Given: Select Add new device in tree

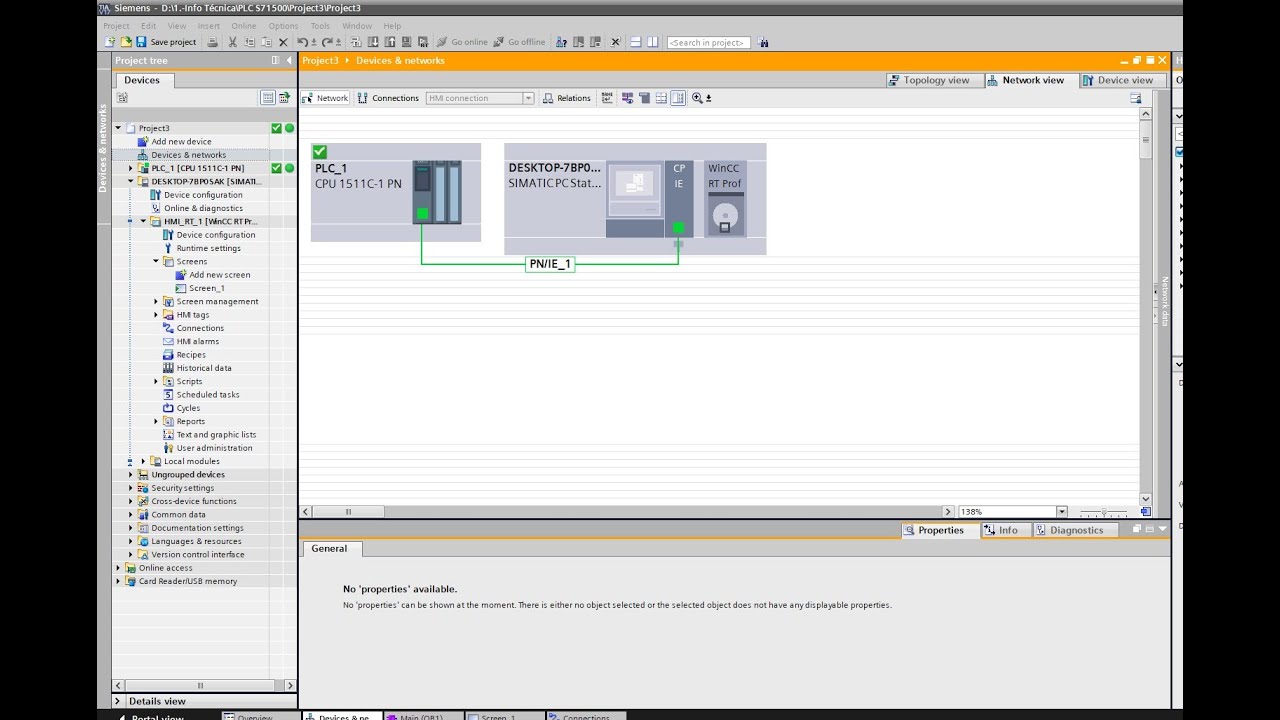Looking at the screenshot, I should tap(181, 141).
